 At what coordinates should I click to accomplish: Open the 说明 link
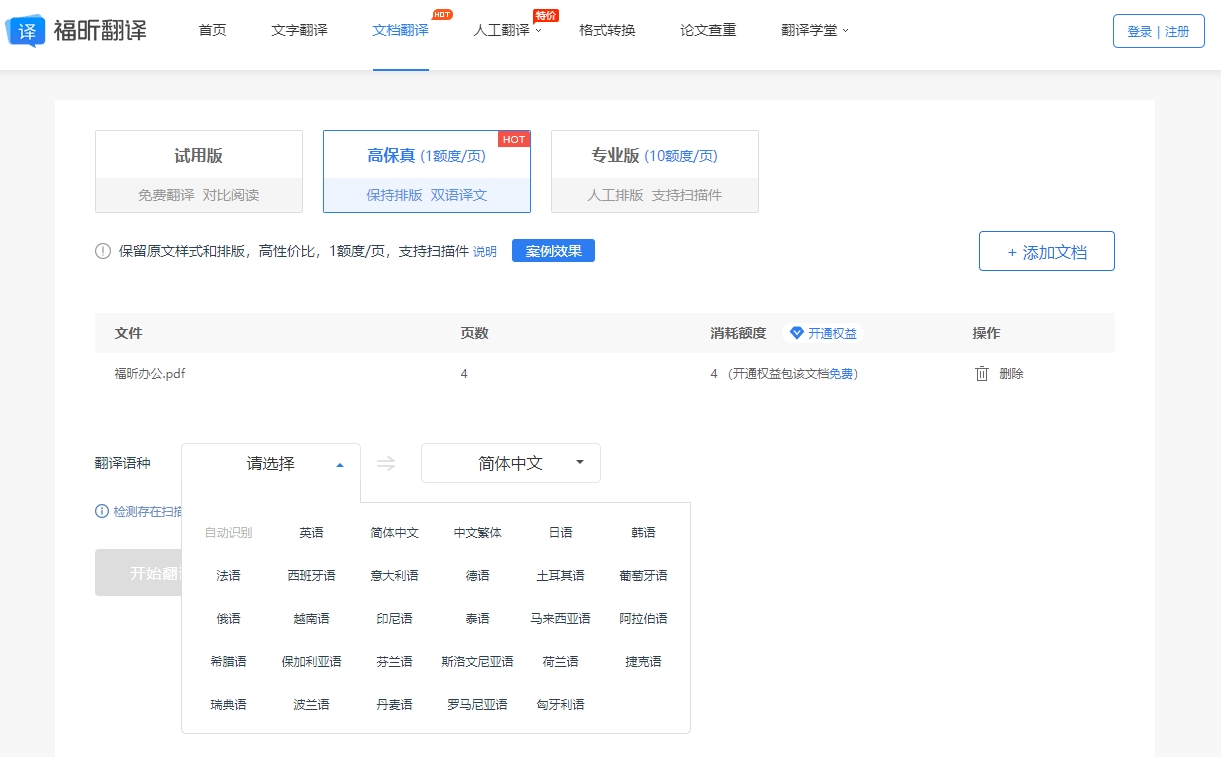tap(485, 252)
